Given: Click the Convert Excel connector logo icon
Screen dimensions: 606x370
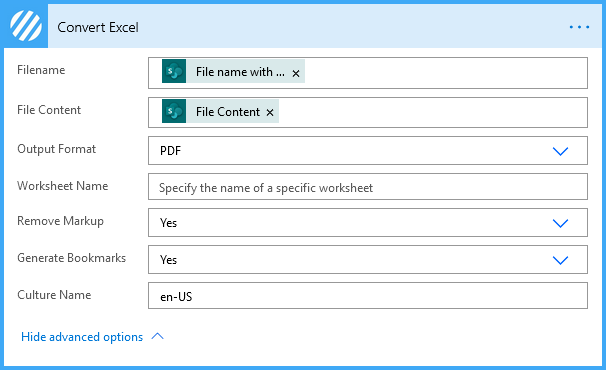Looking at the screenshot, I should pos(26,26).
